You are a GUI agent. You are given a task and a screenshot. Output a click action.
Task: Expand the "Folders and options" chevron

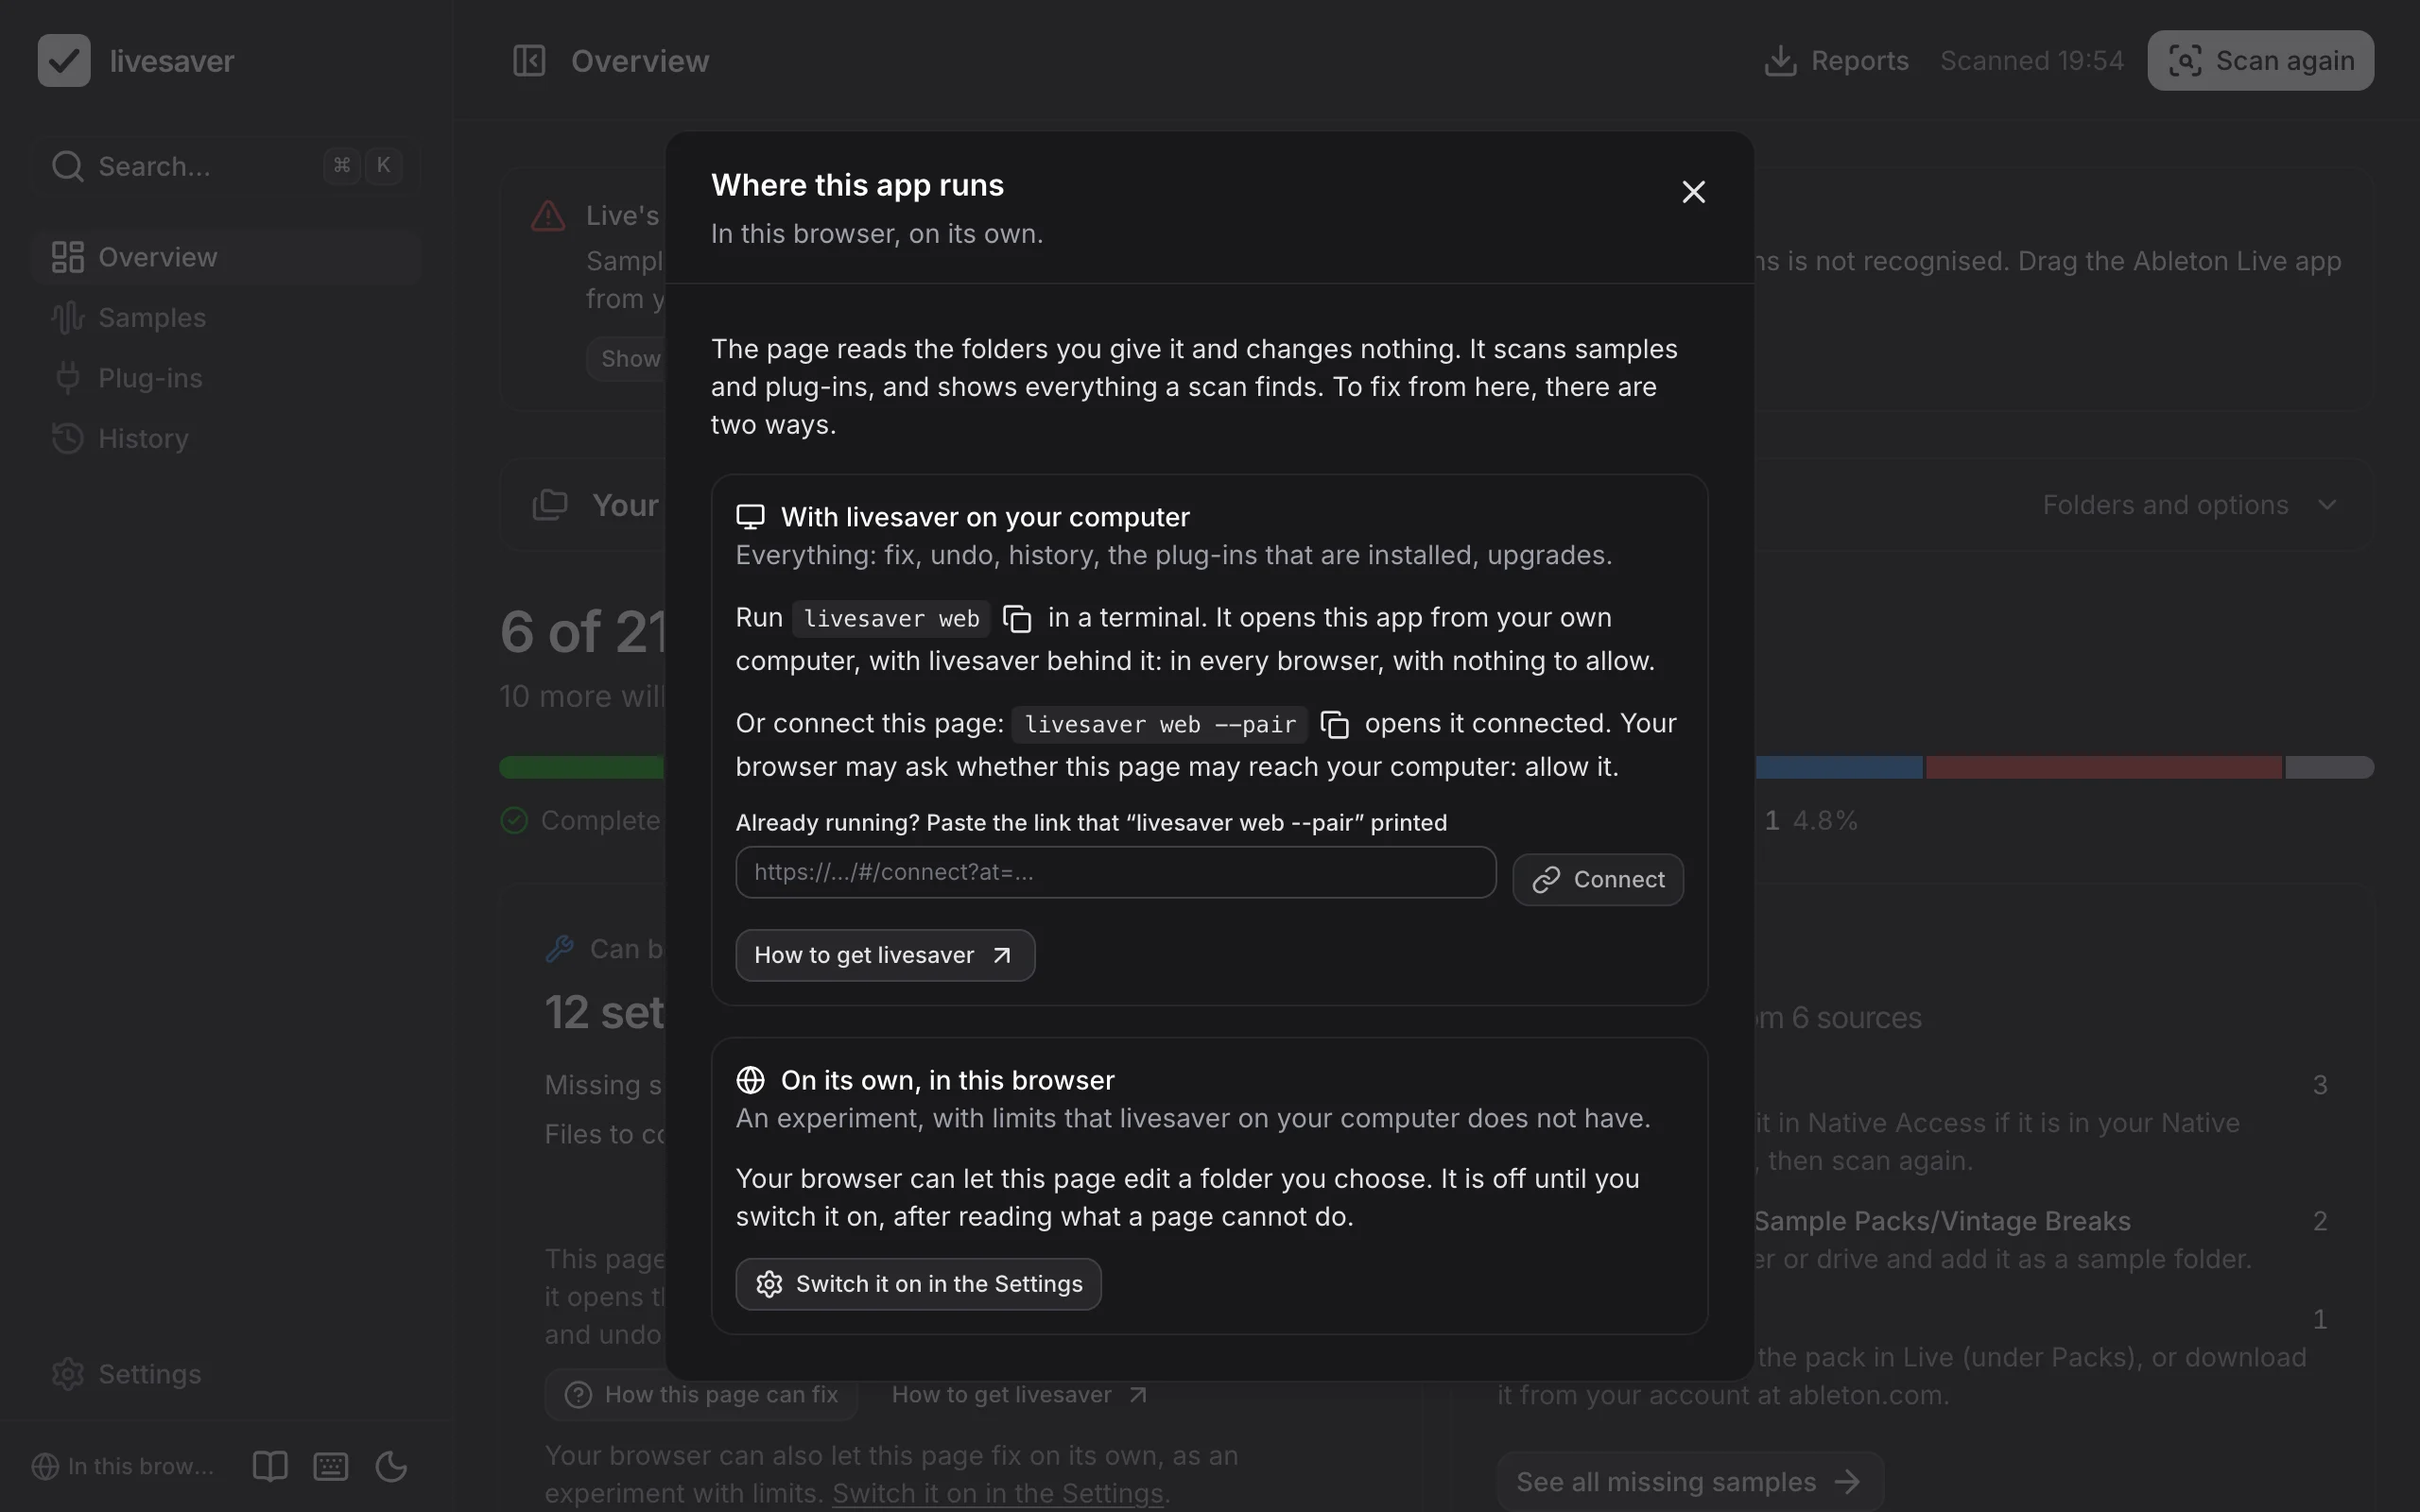click(x=2327, y=505)
